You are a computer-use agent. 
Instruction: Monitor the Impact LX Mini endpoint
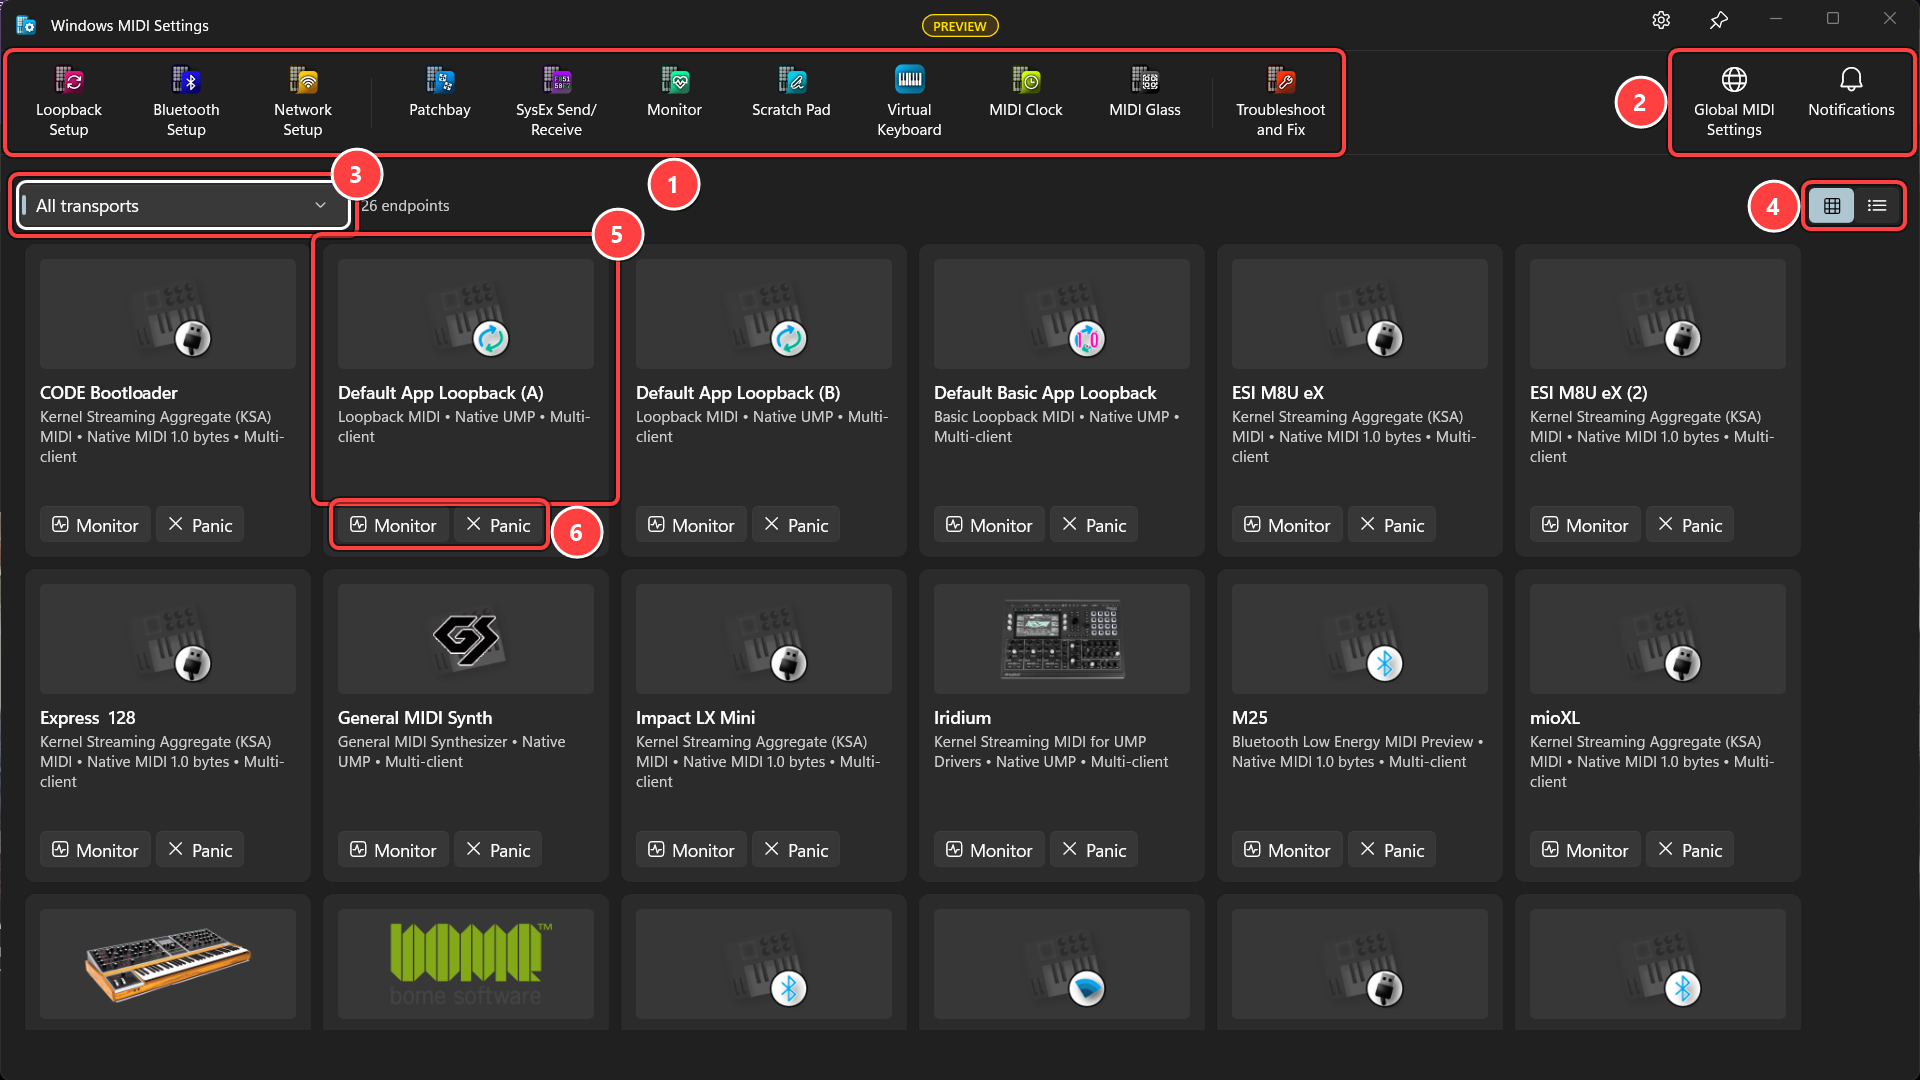coord(691,850)
